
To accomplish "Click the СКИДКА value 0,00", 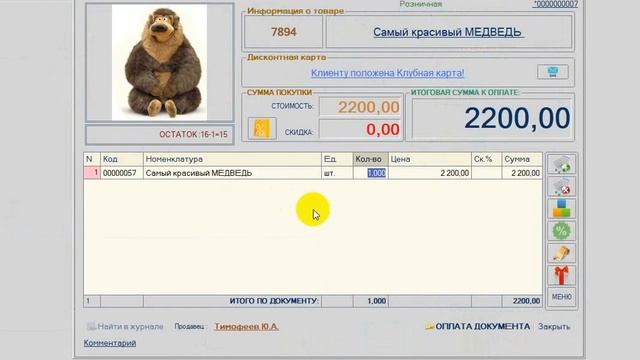I will 360,129.
